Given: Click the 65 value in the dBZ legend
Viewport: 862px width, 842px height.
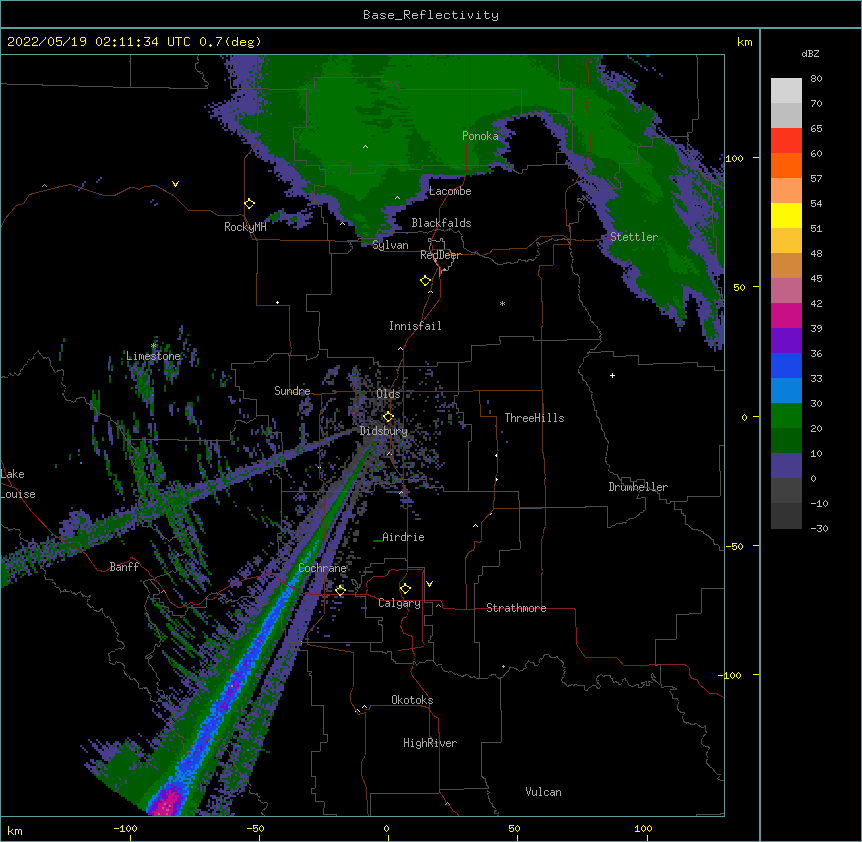Looking at the screenshot, I should tap(816, 129).
